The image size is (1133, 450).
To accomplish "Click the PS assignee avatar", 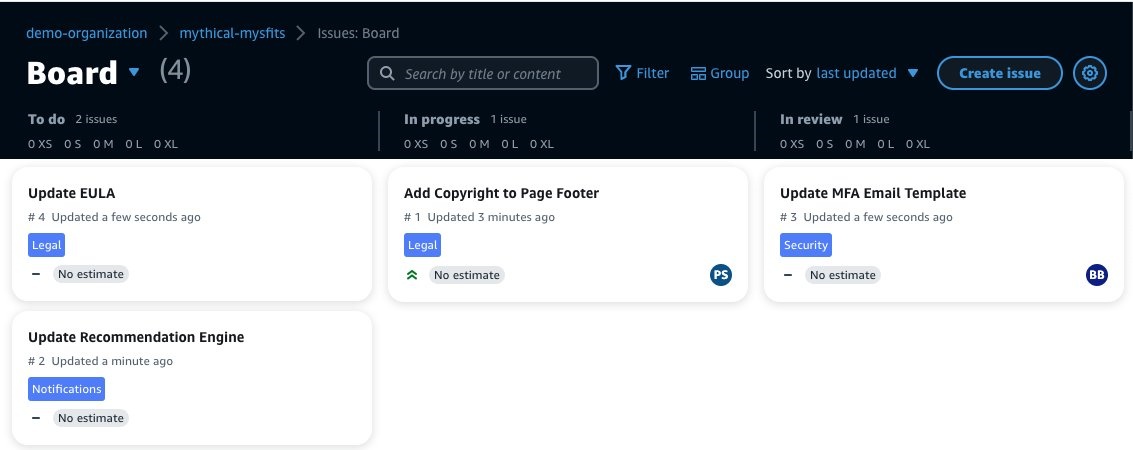I will click(x=720, y=274).
